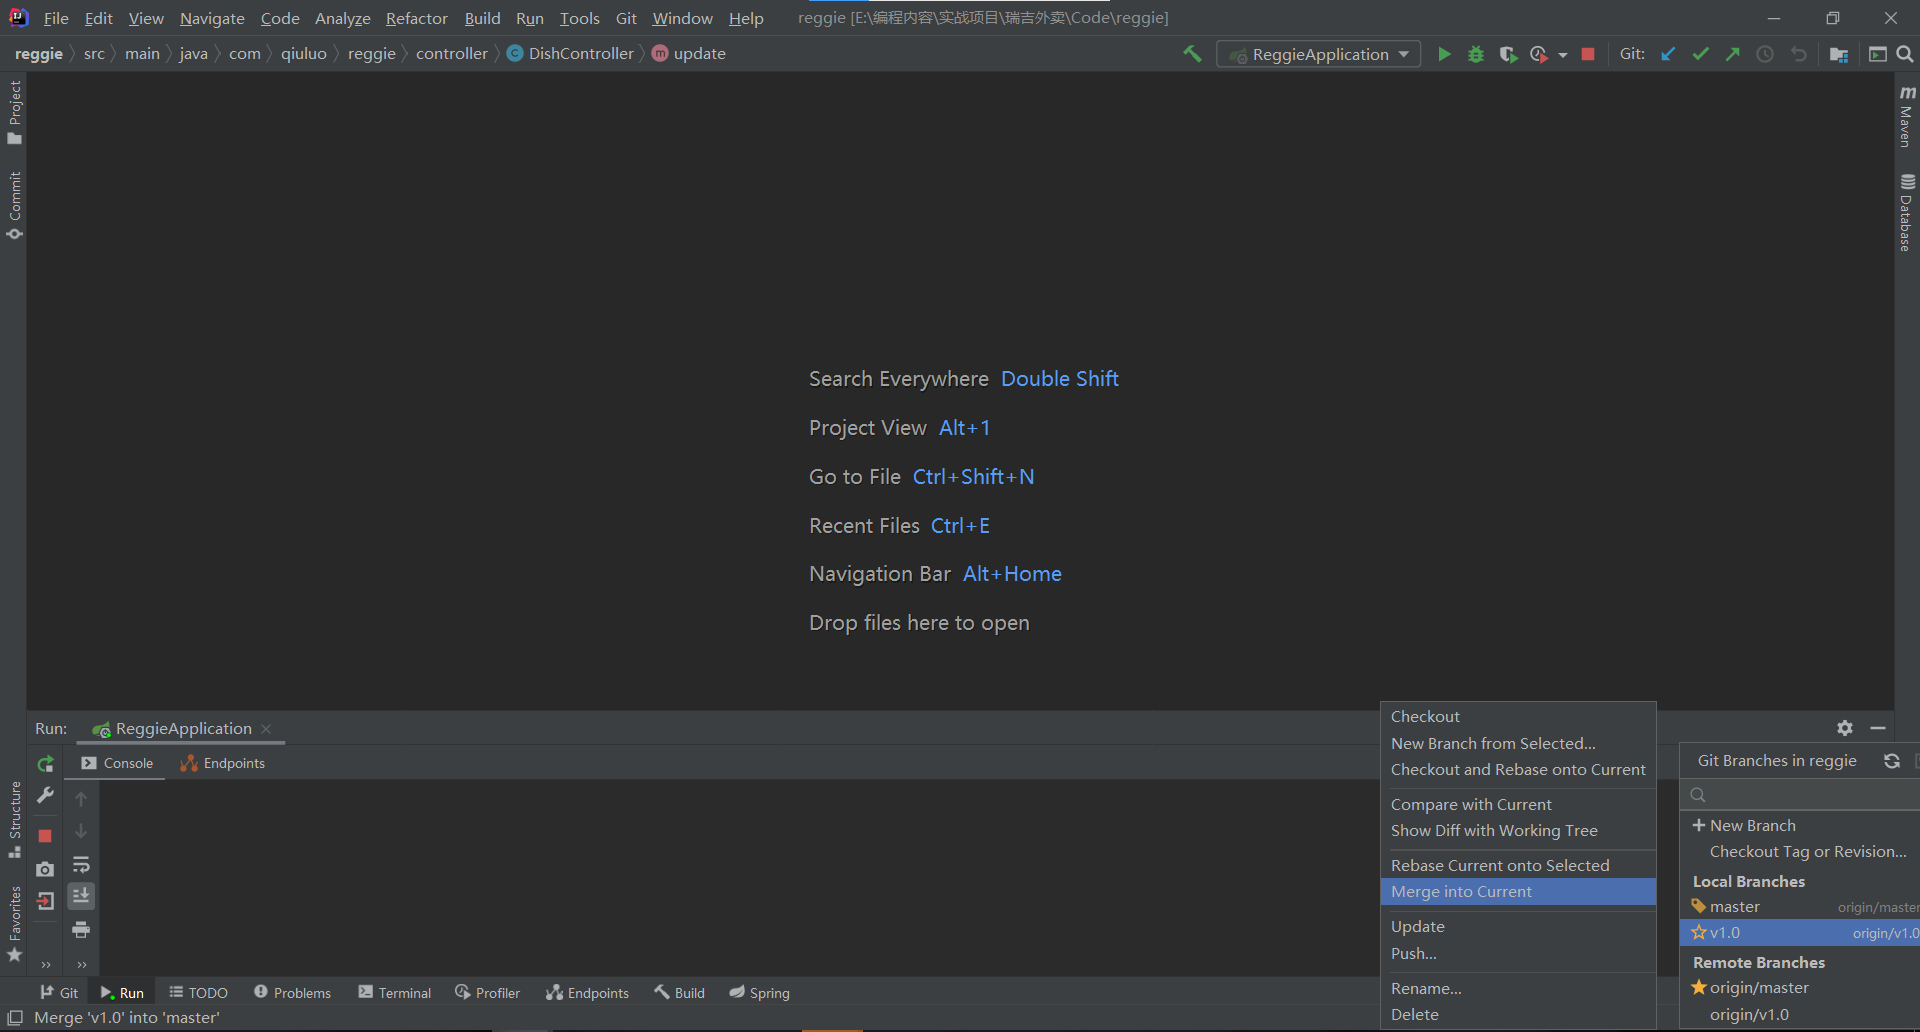Stop the process in Run panel sidebar
1920x1032 pixels.
45,835
